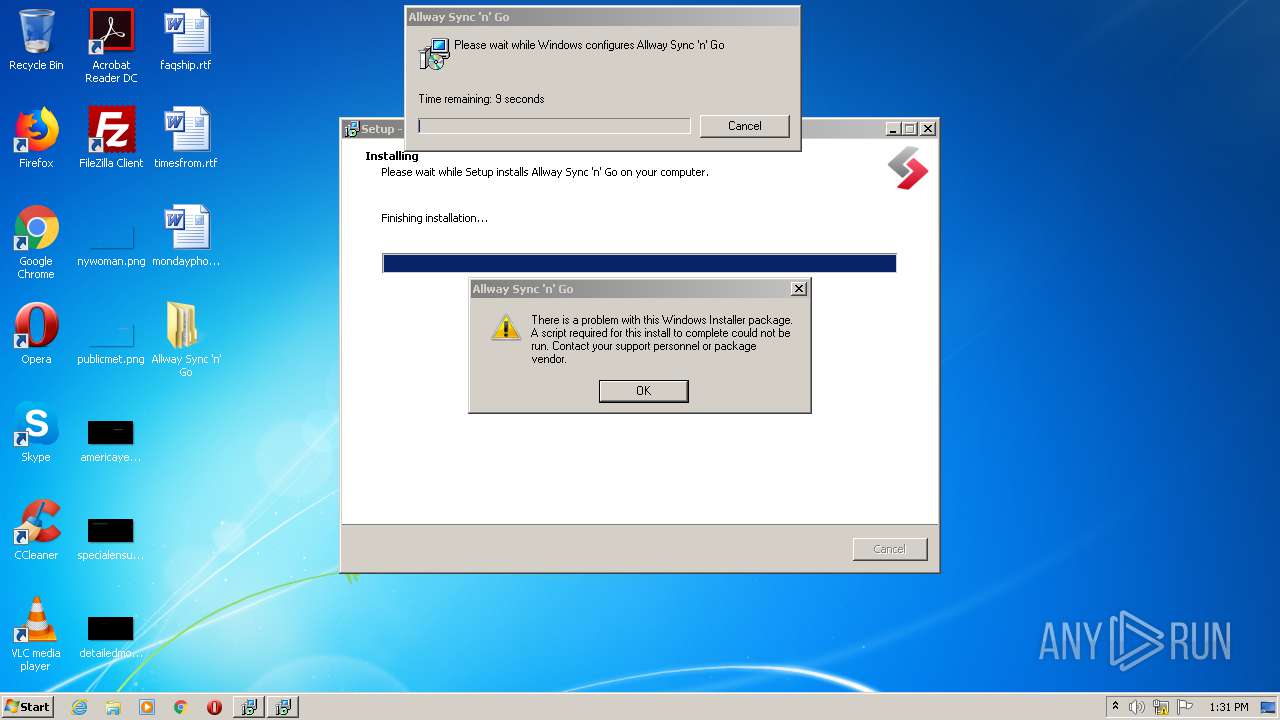Screen dimensions: 1280x720
Task: Click the Setup window title bar icon
Action: [351, 129]
